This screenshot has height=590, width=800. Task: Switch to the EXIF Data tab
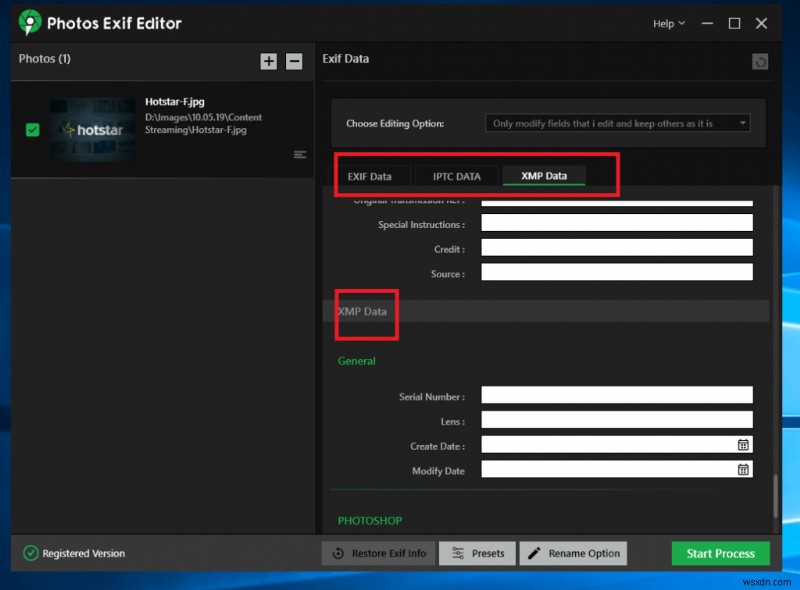click(372, 175)
